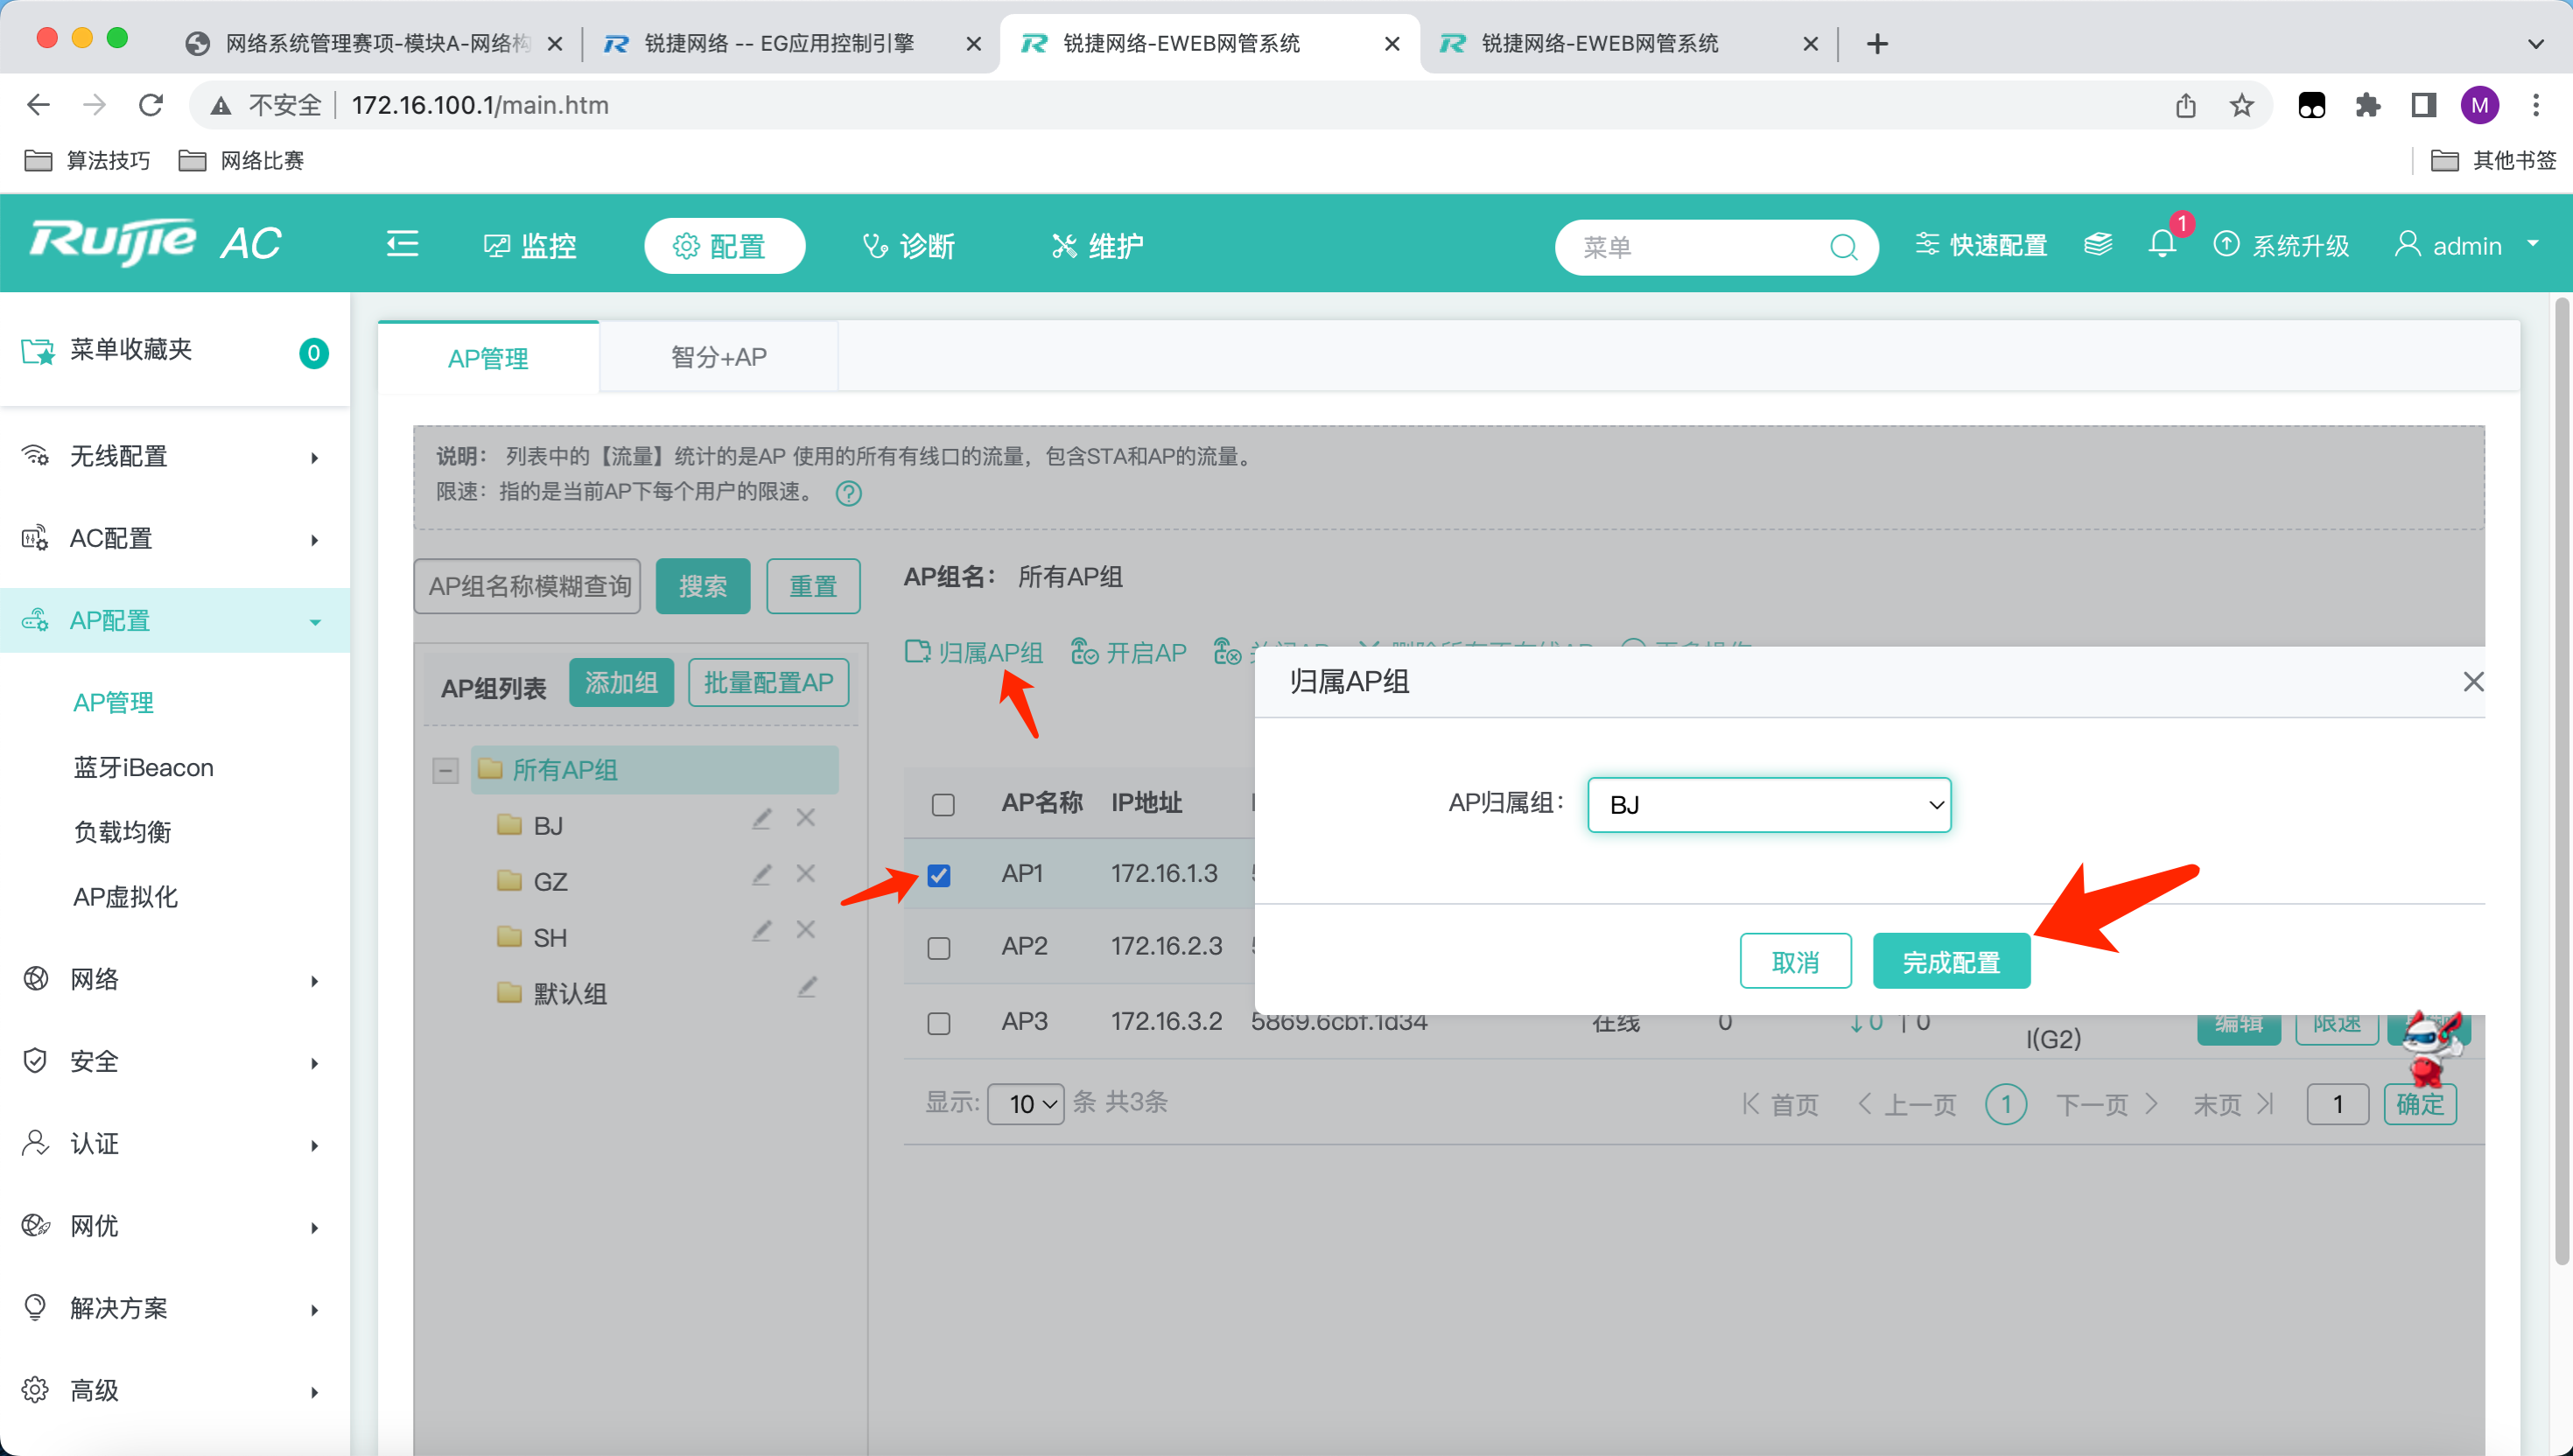
Task: Click the layers stack icon in header
Action: pyautogui.click(x=2098, y=244)
